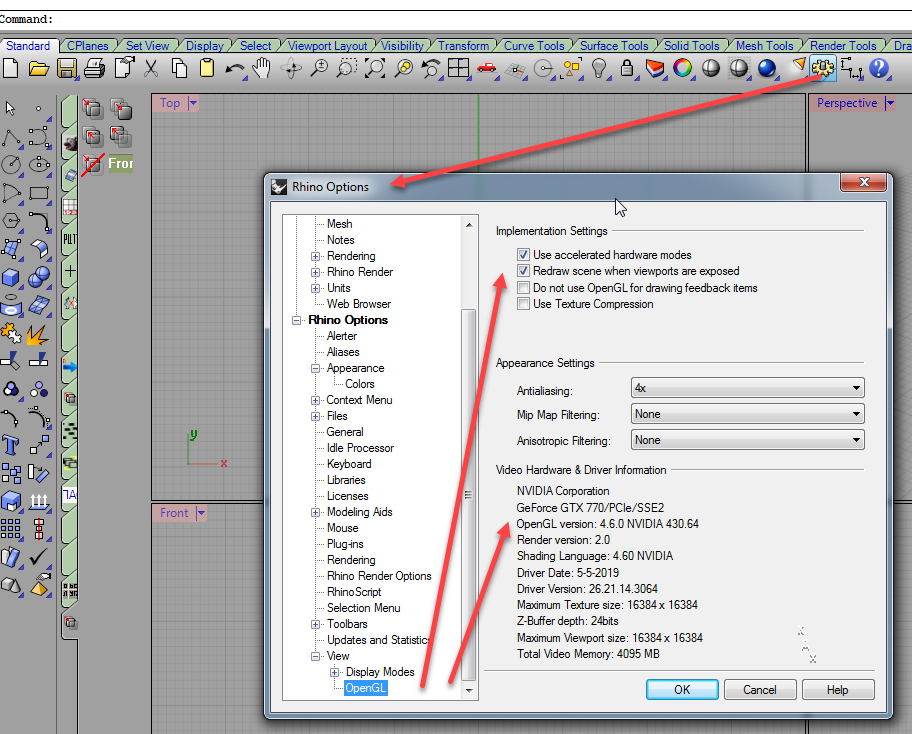Select Appearance in options tree
The width and height of the screenshot is (912, 734).
tap(355, 368)
